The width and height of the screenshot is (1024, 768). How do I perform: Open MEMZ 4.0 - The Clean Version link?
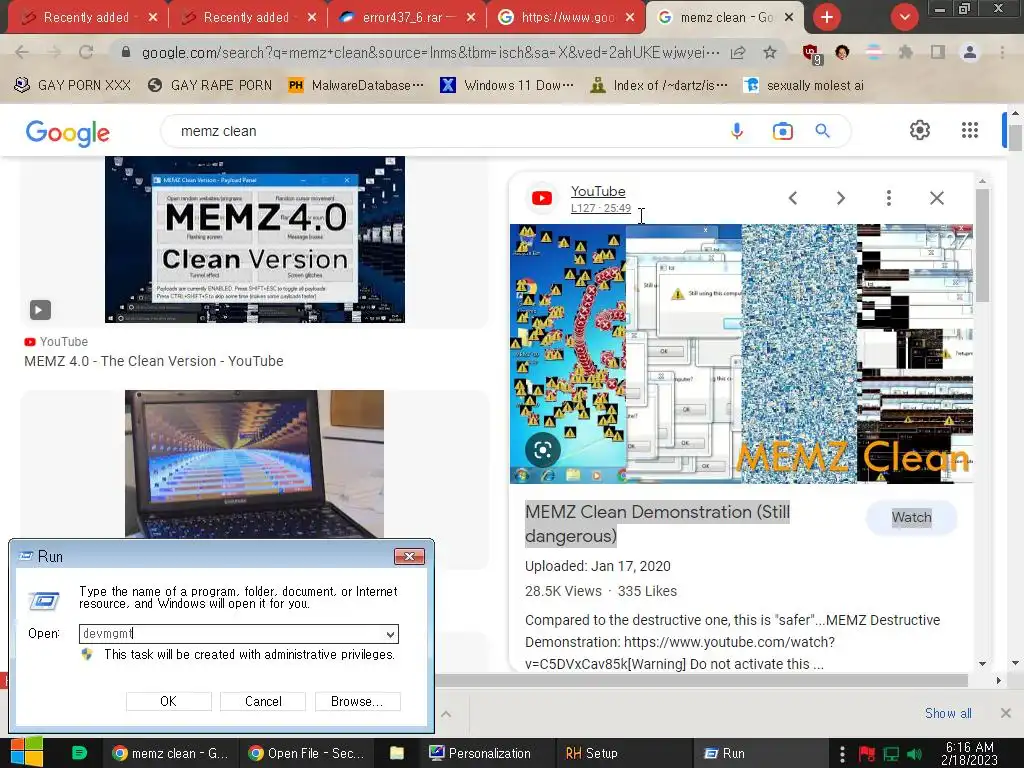click(153, 361)
